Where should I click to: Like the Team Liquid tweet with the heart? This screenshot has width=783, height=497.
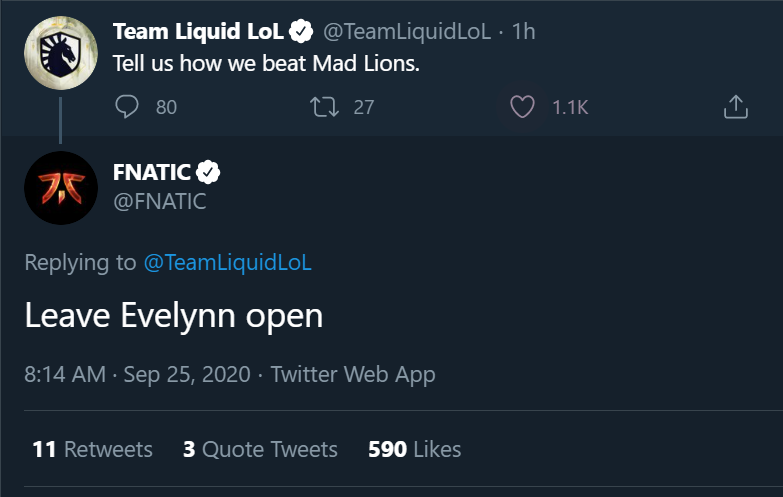pos(522,107)
